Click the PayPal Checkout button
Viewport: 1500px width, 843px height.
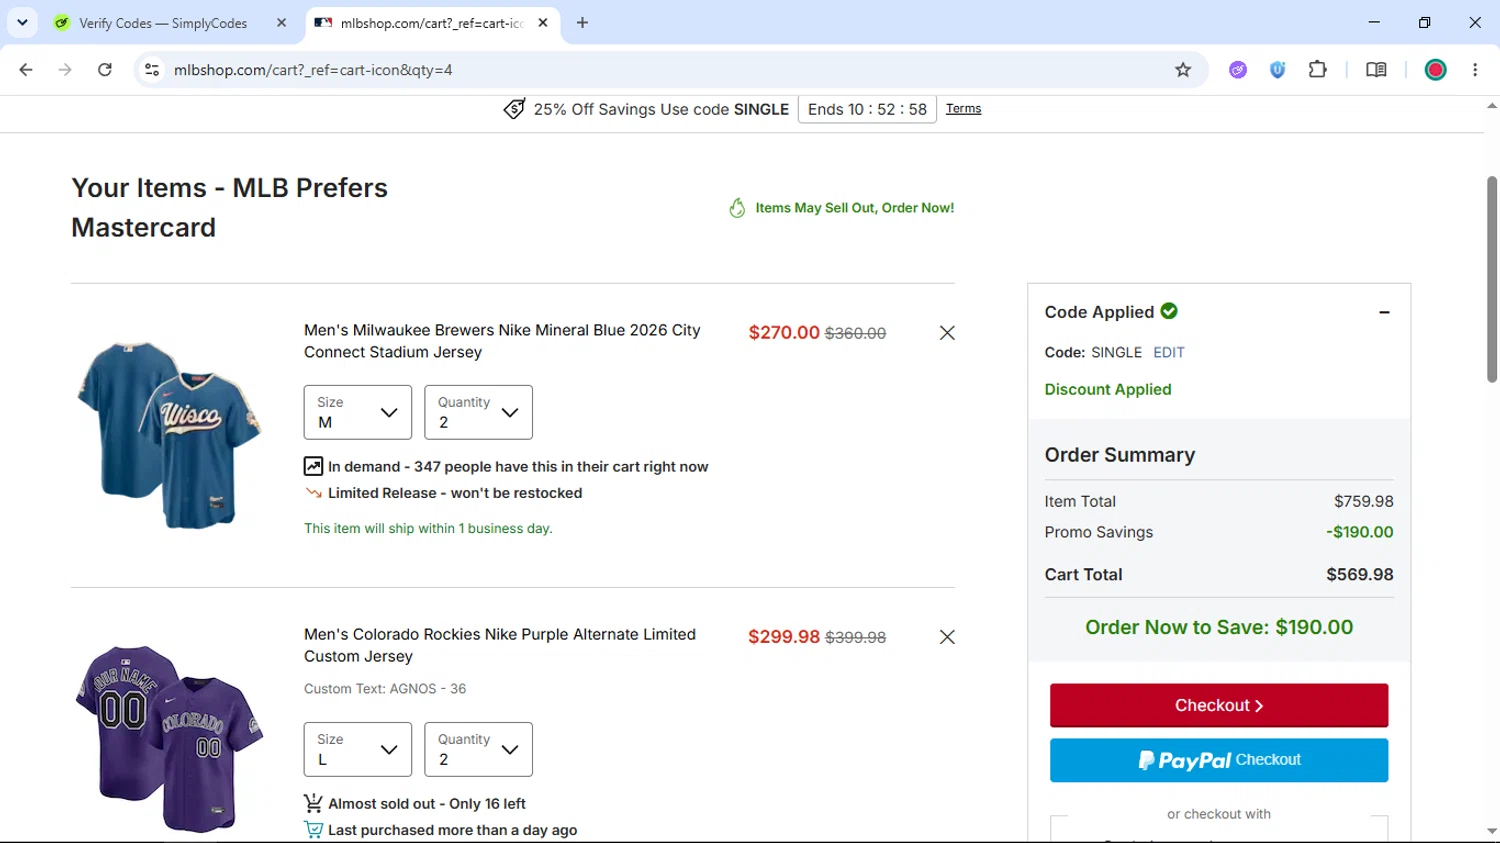[1219, 760]
